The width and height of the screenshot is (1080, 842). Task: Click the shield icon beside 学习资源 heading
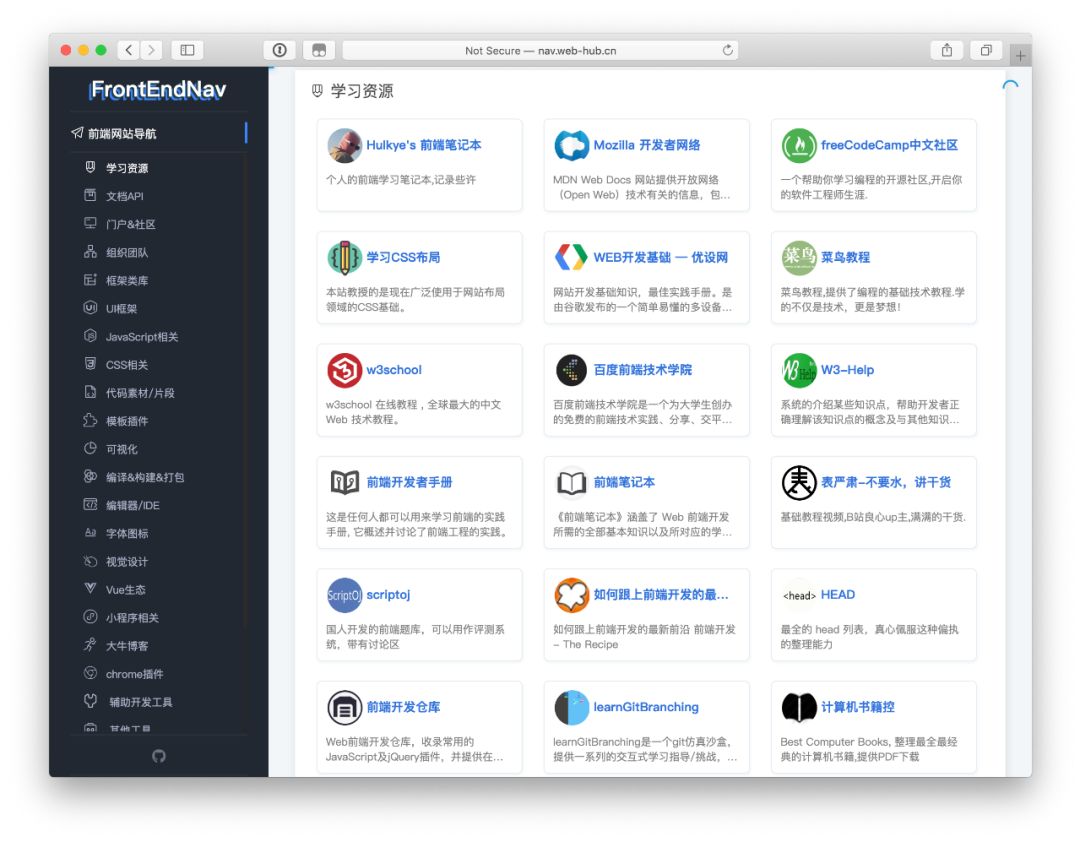(x=315, y=90)
